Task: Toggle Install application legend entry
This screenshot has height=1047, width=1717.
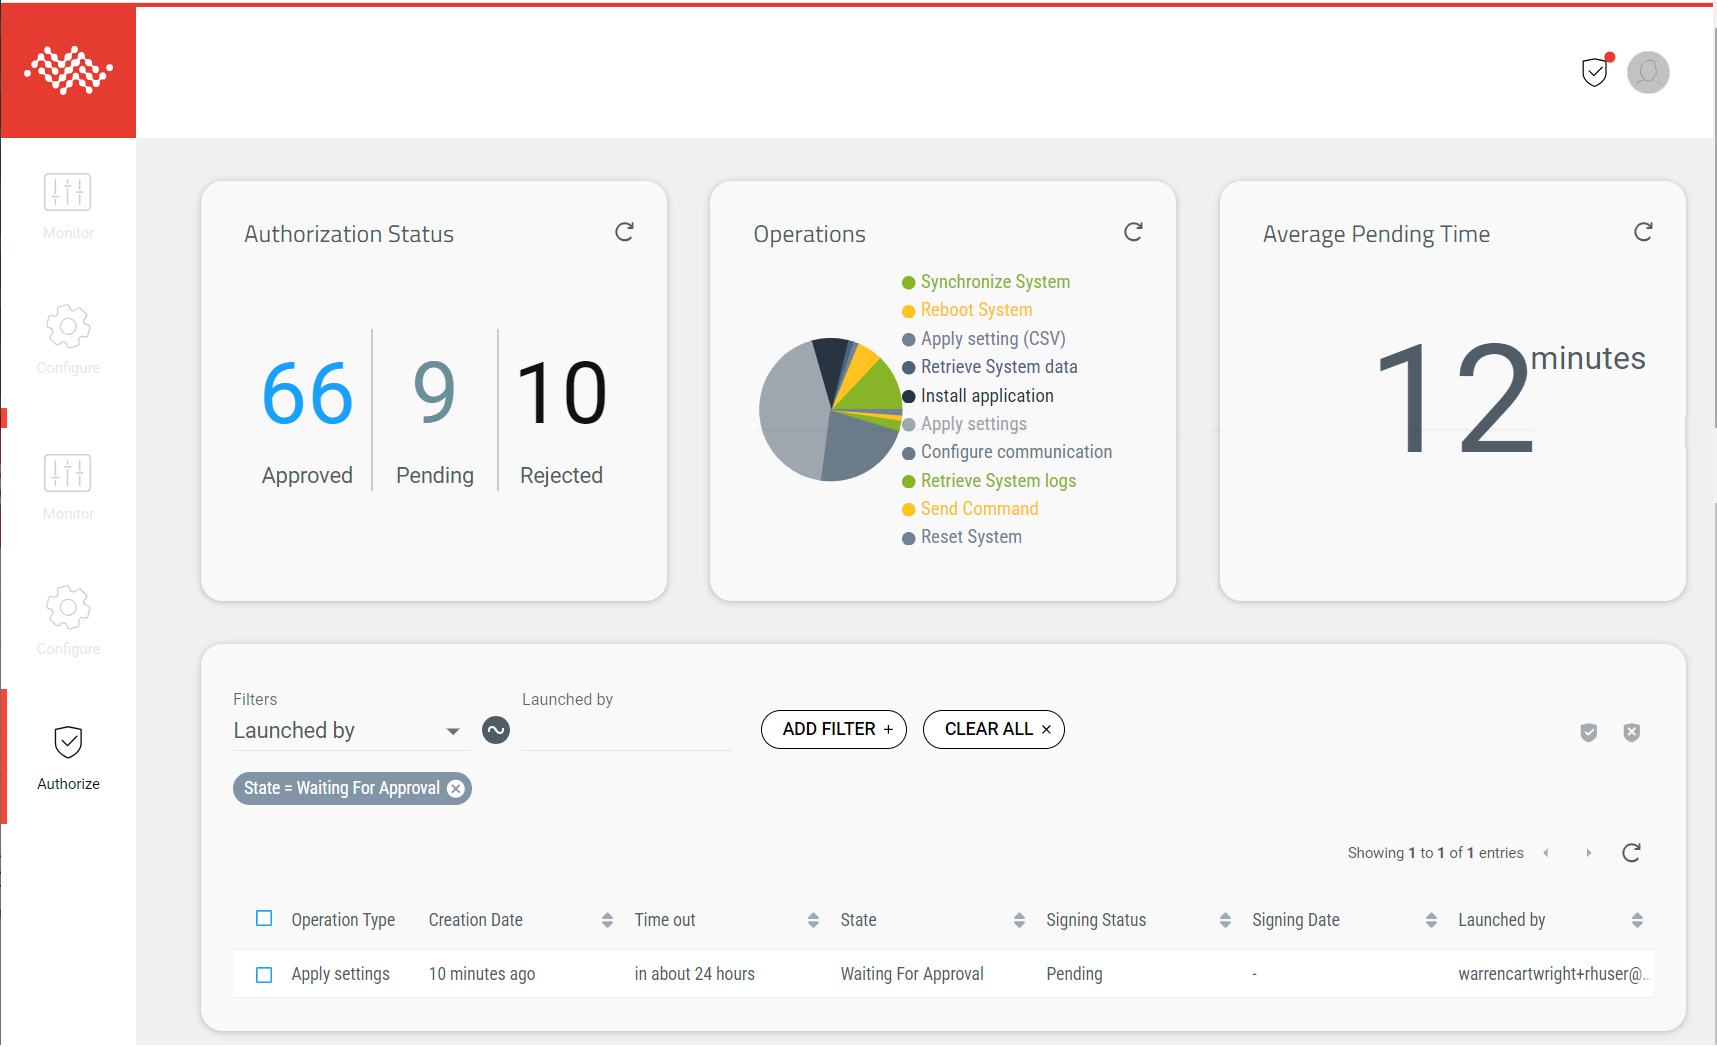Action: tap(986, 396)
